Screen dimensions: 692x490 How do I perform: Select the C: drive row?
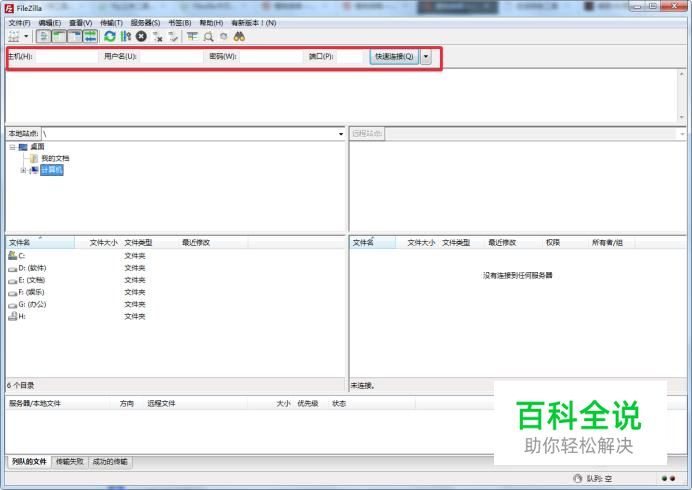(175, 256)
